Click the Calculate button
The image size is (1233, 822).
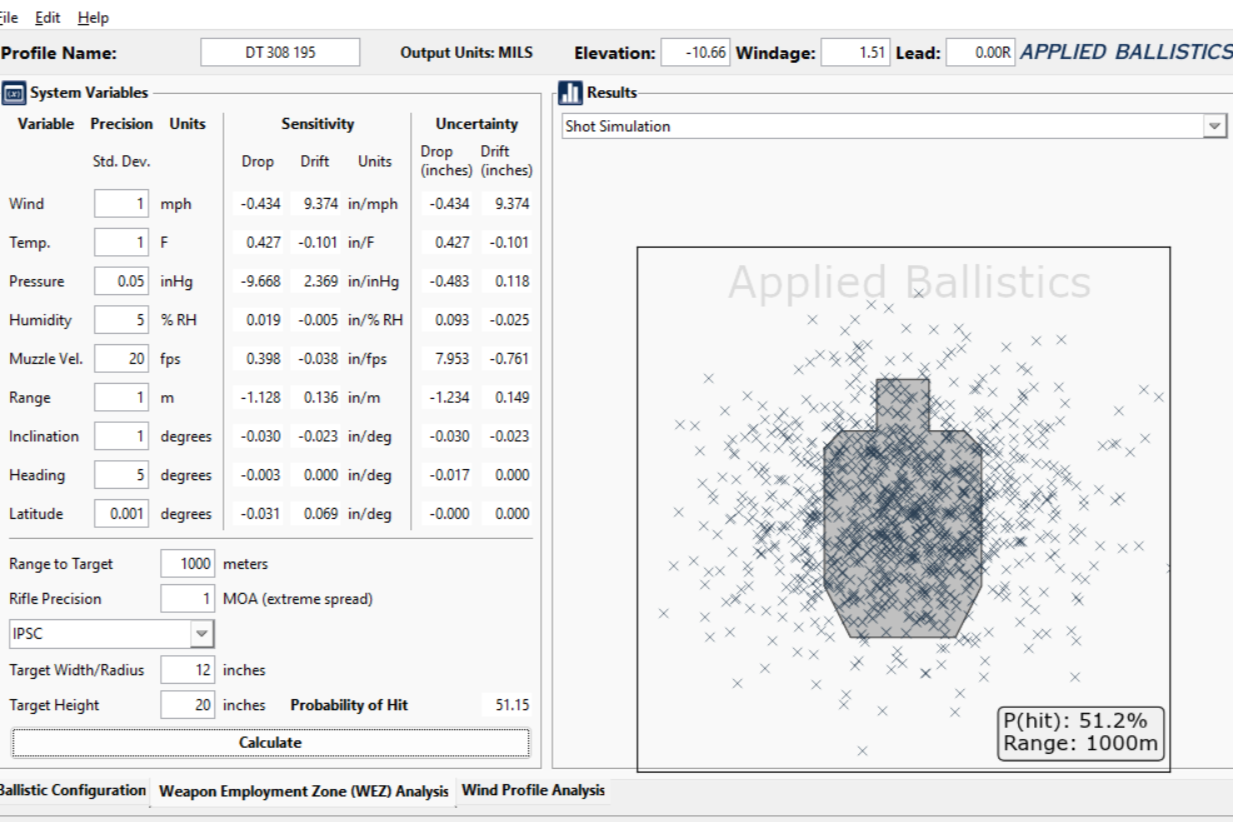coord(270,743)
